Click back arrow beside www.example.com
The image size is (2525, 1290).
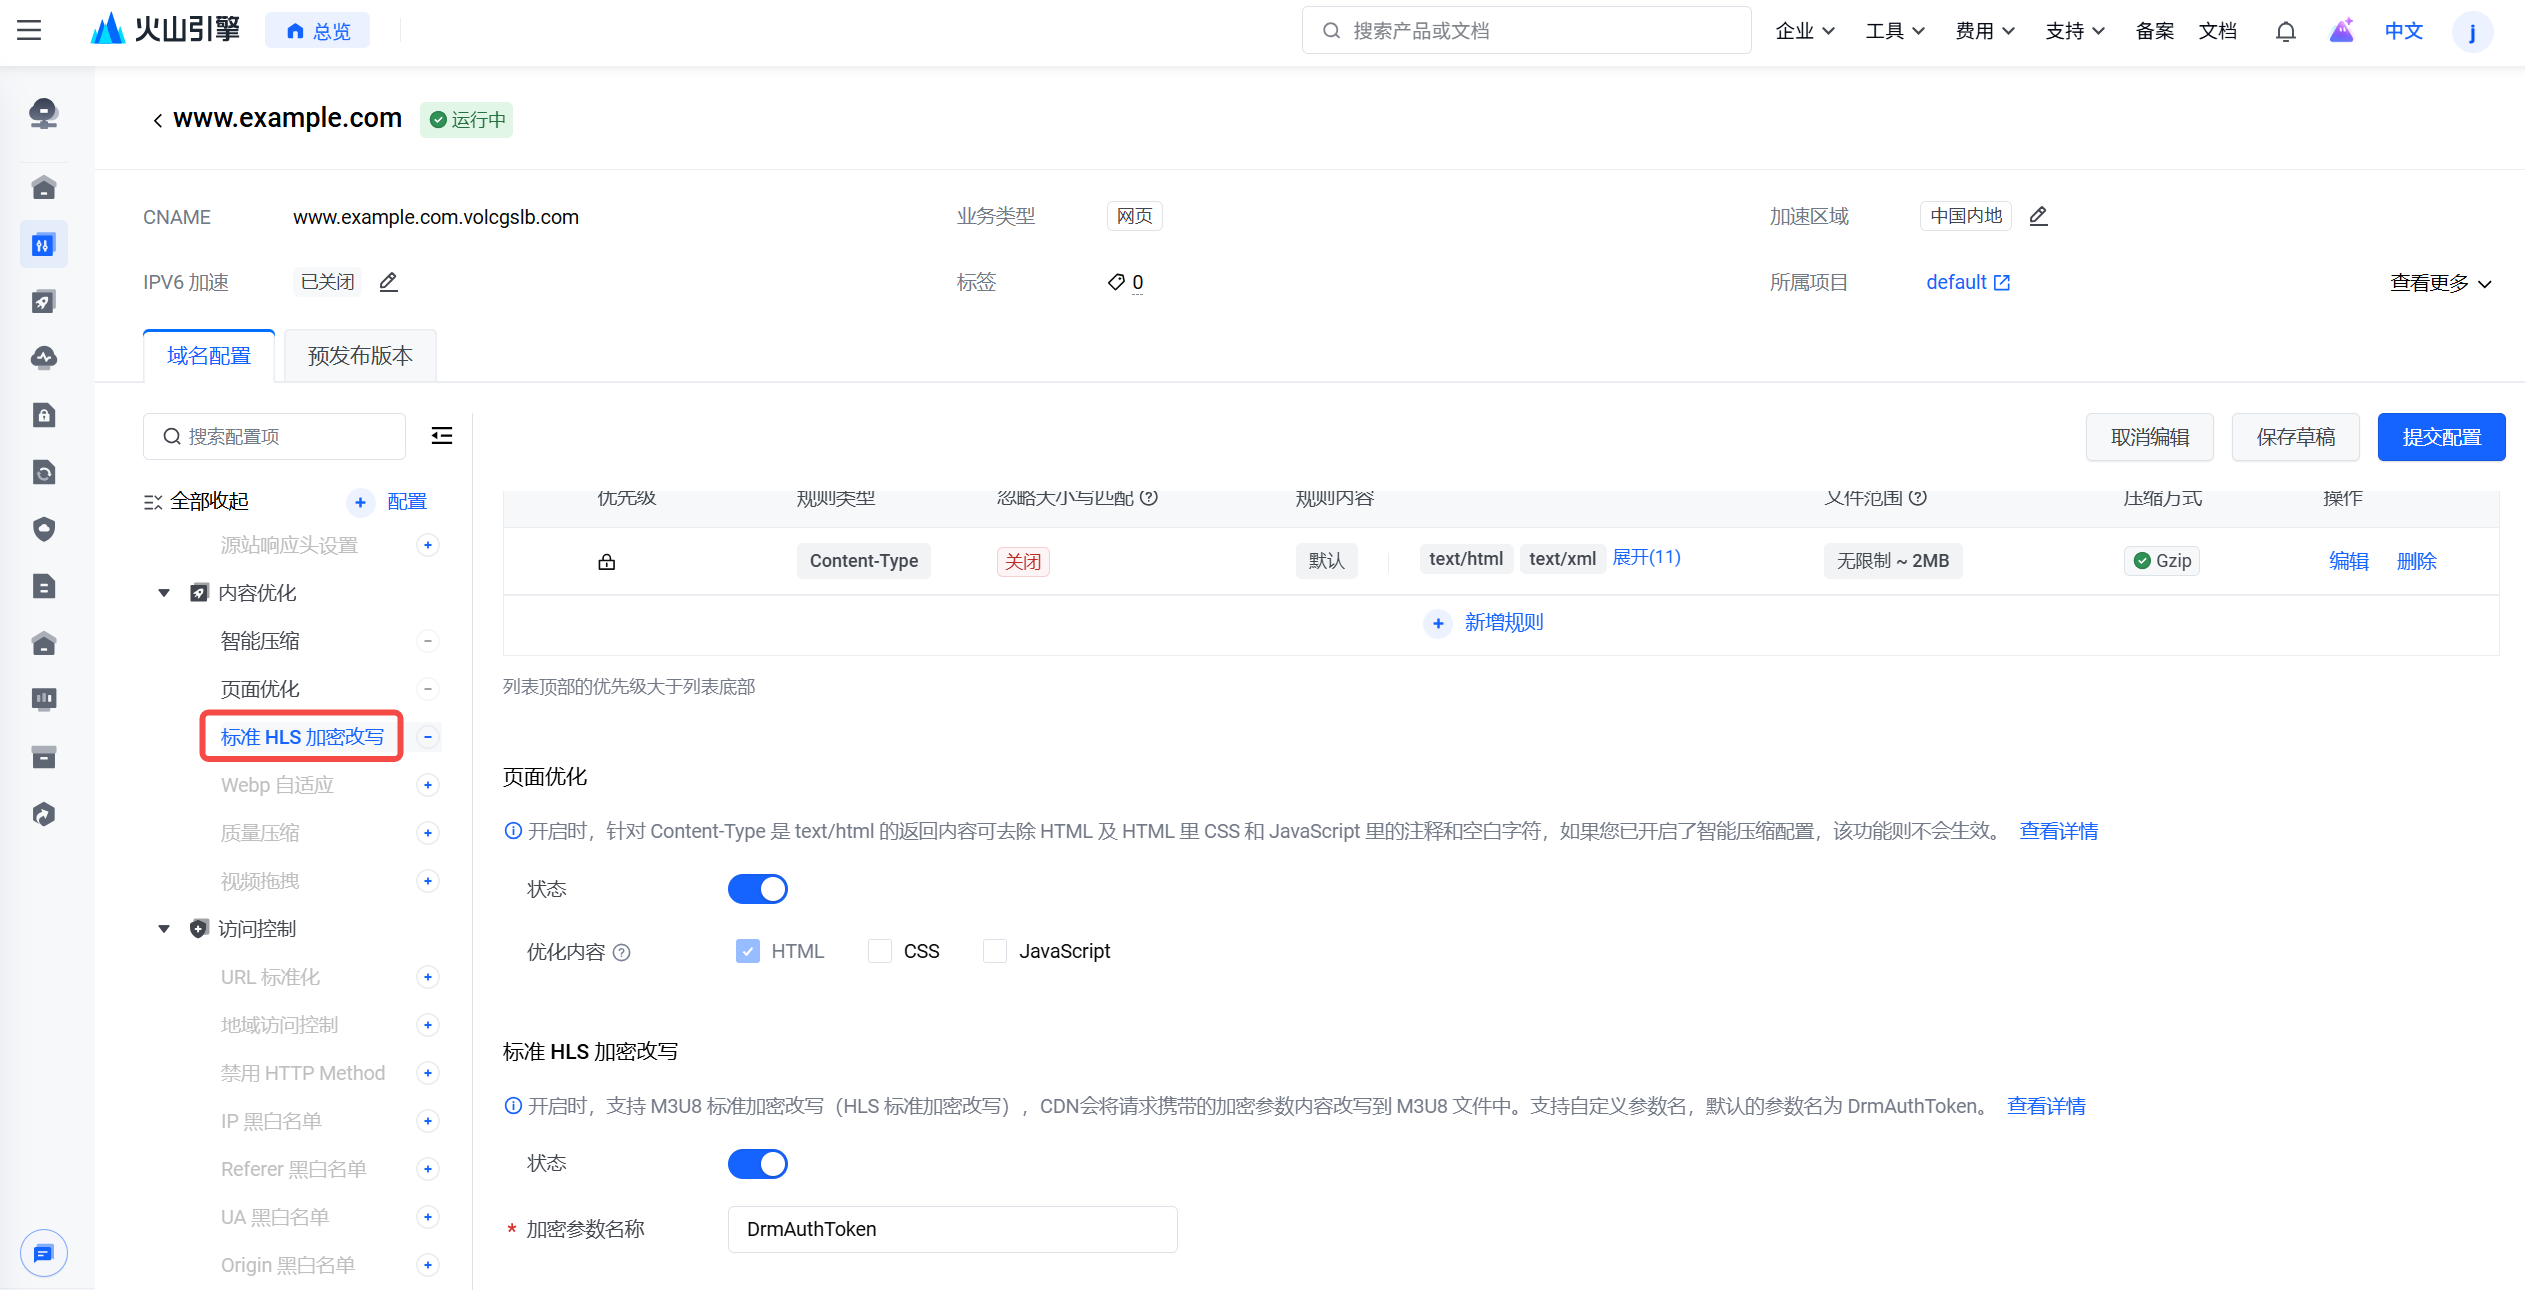tap(157, 120)
